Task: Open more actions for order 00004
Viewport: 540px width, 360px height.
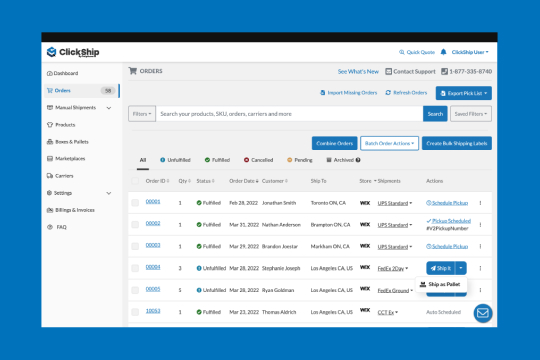Action: pyautogui.click(x=480, y=268)
